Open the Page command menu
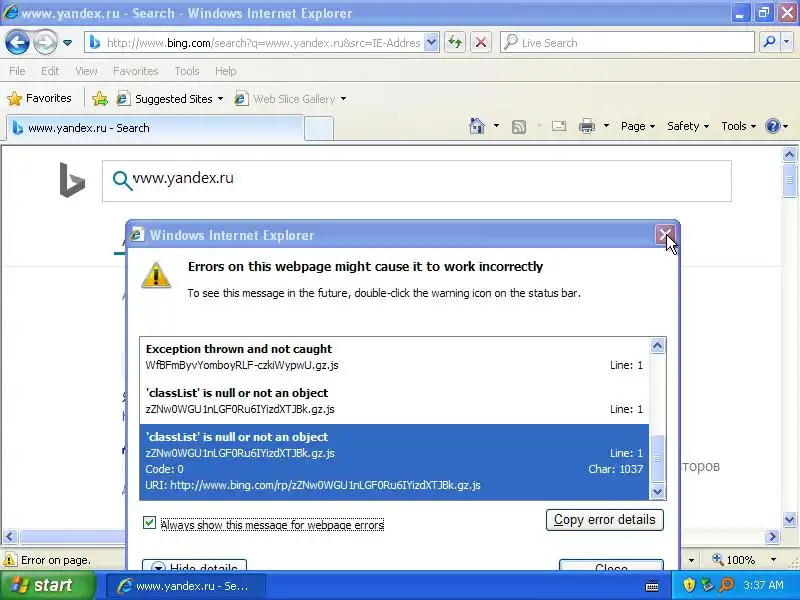The width and height of the screenshot is (800, 600). point(638,126)
